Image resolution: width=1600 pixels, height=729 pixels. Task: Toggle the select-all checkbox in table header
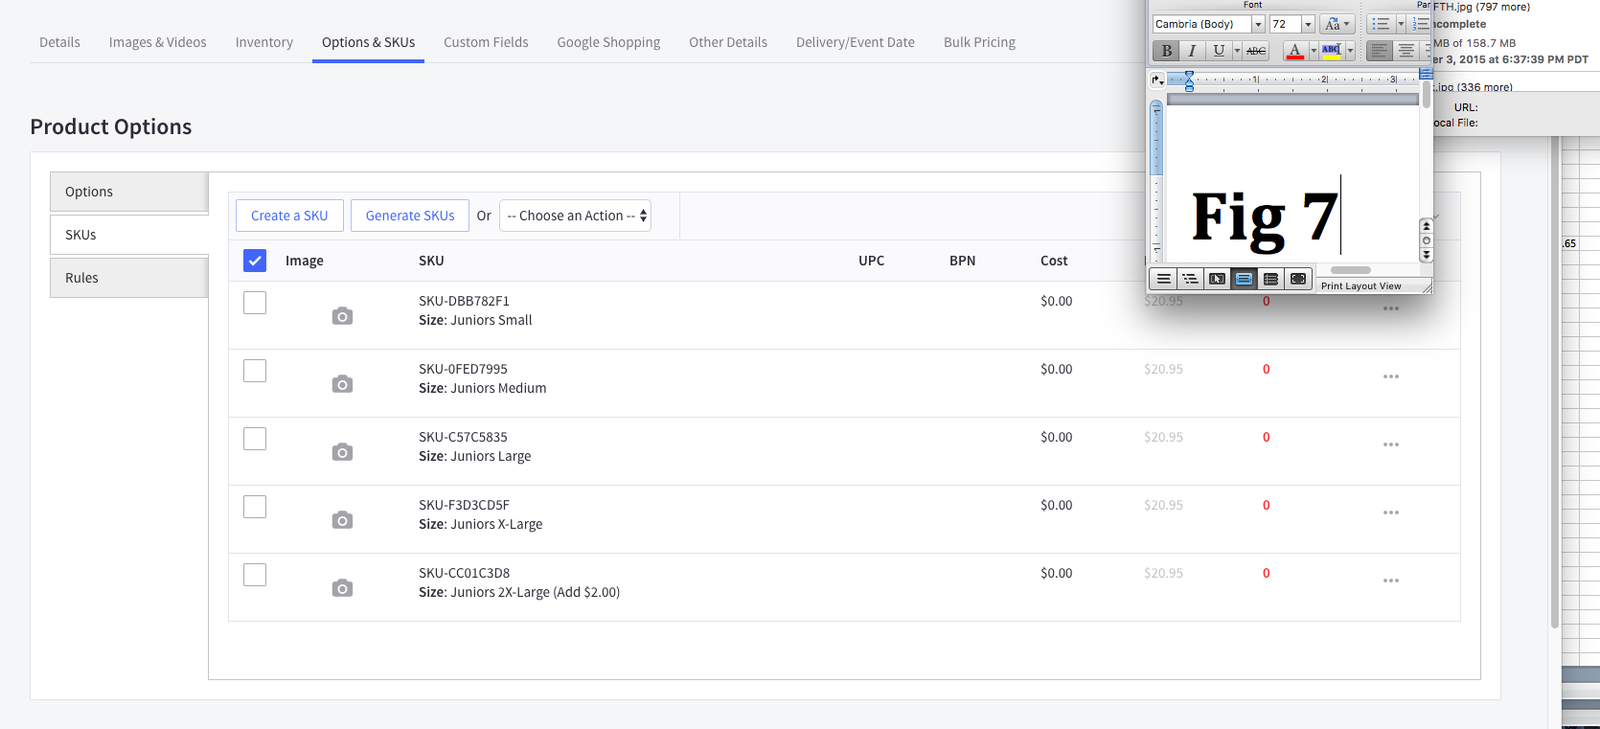point(255,260)
